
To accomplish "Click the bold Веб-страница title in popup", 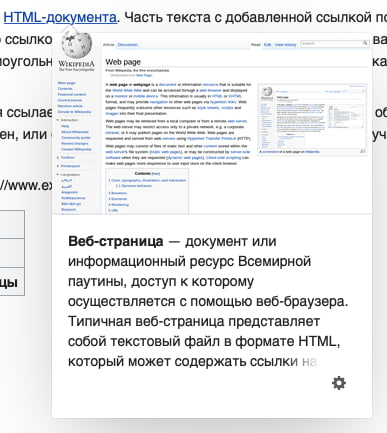I will (x=116, y=241).
